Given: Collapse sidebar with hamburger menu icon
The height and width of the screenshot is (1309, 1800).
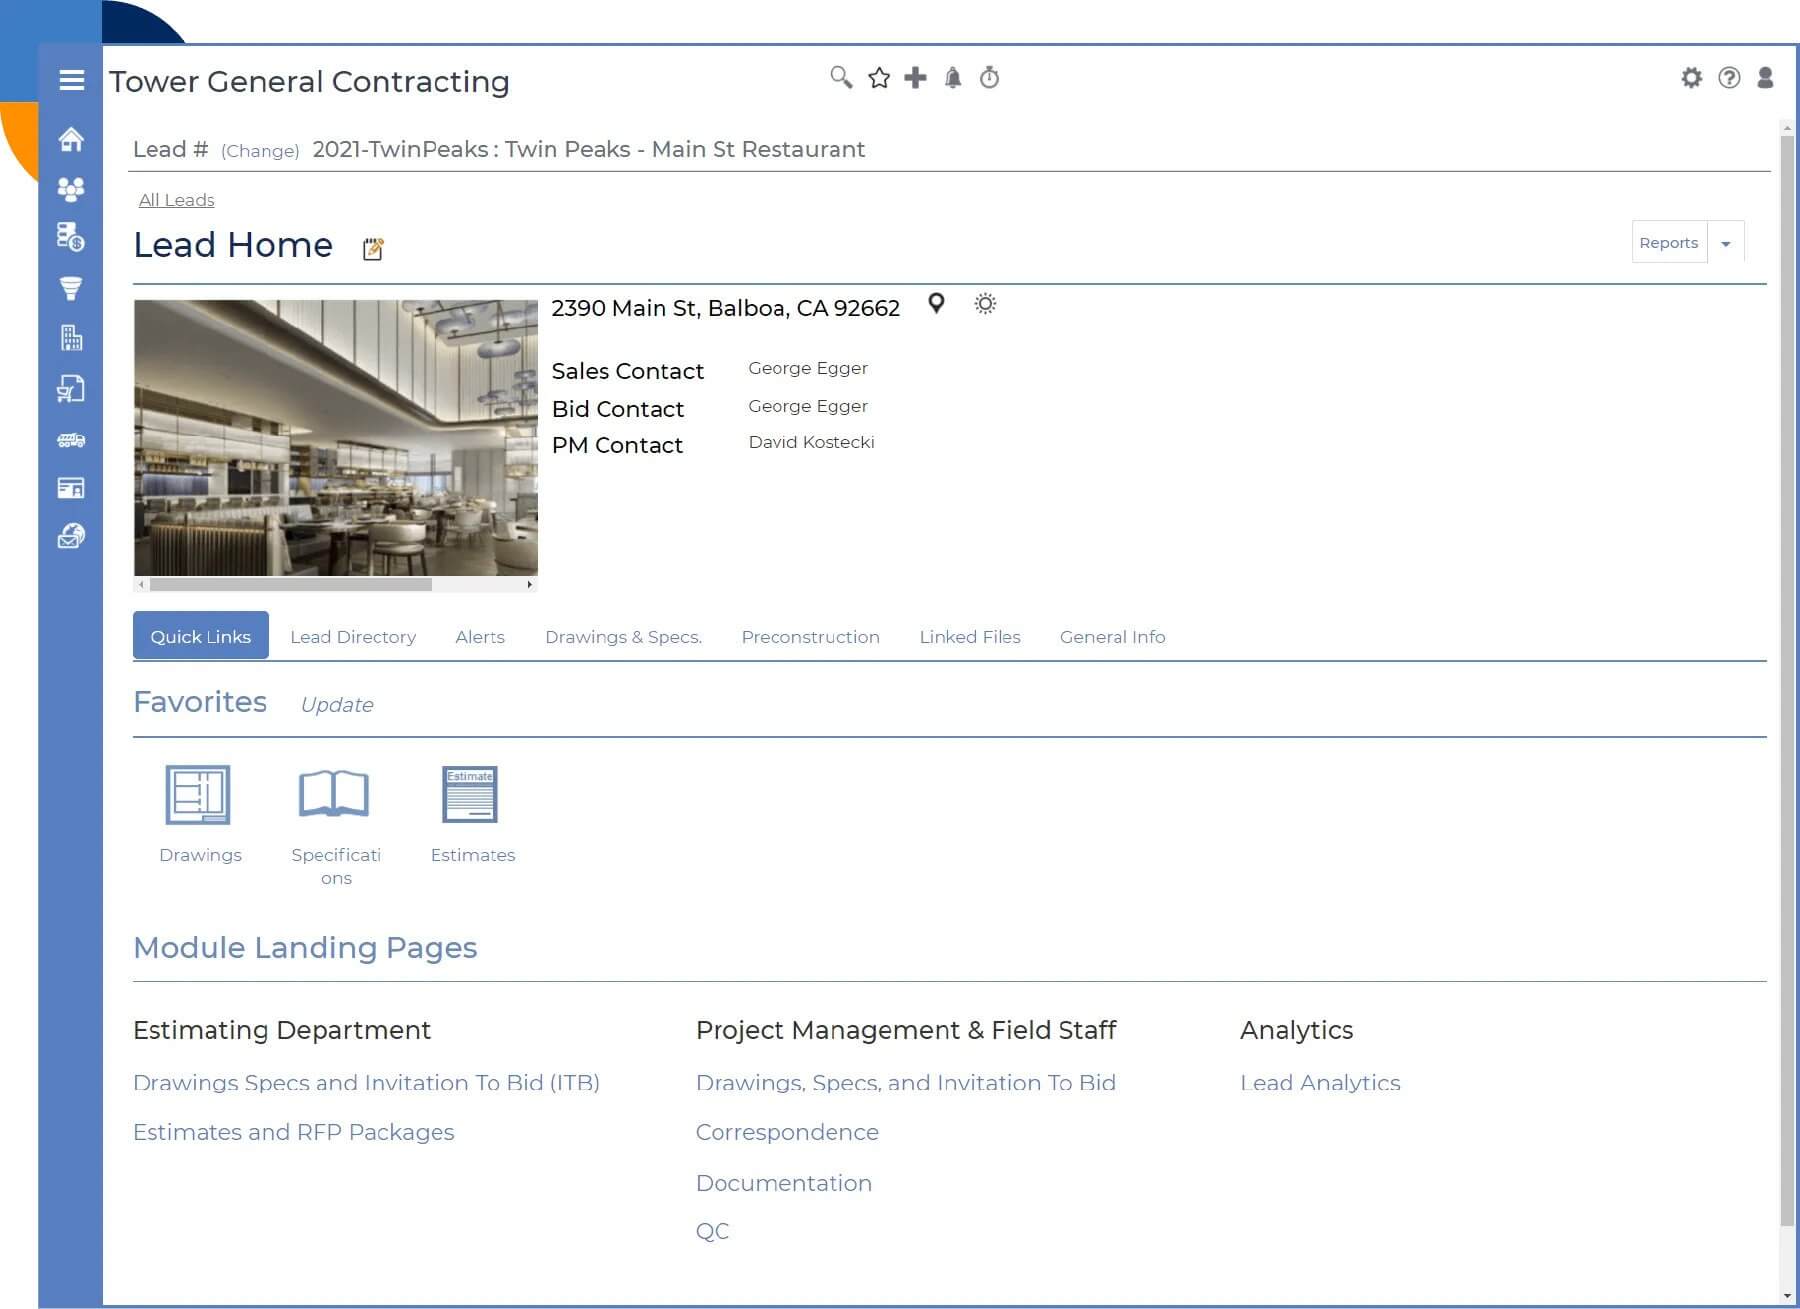Looking at the screenshot, I should [71, 79].
